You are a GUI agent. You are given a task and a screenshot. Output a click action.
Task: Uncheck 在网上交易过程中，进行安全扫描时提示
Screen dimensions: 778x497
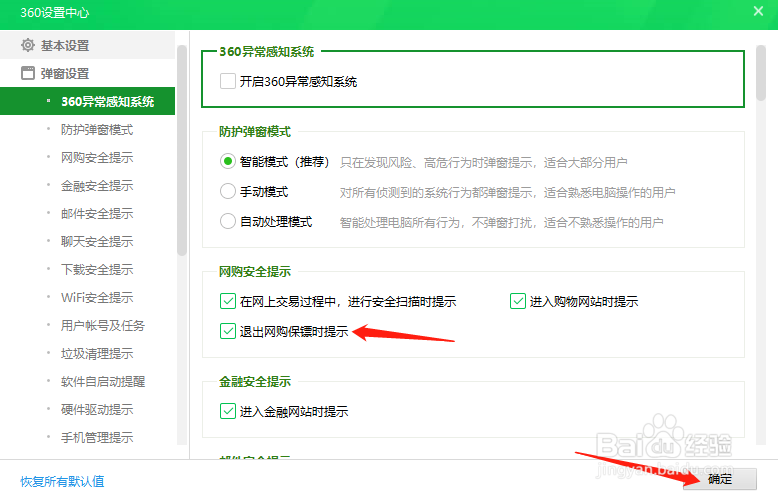point(228,301)
